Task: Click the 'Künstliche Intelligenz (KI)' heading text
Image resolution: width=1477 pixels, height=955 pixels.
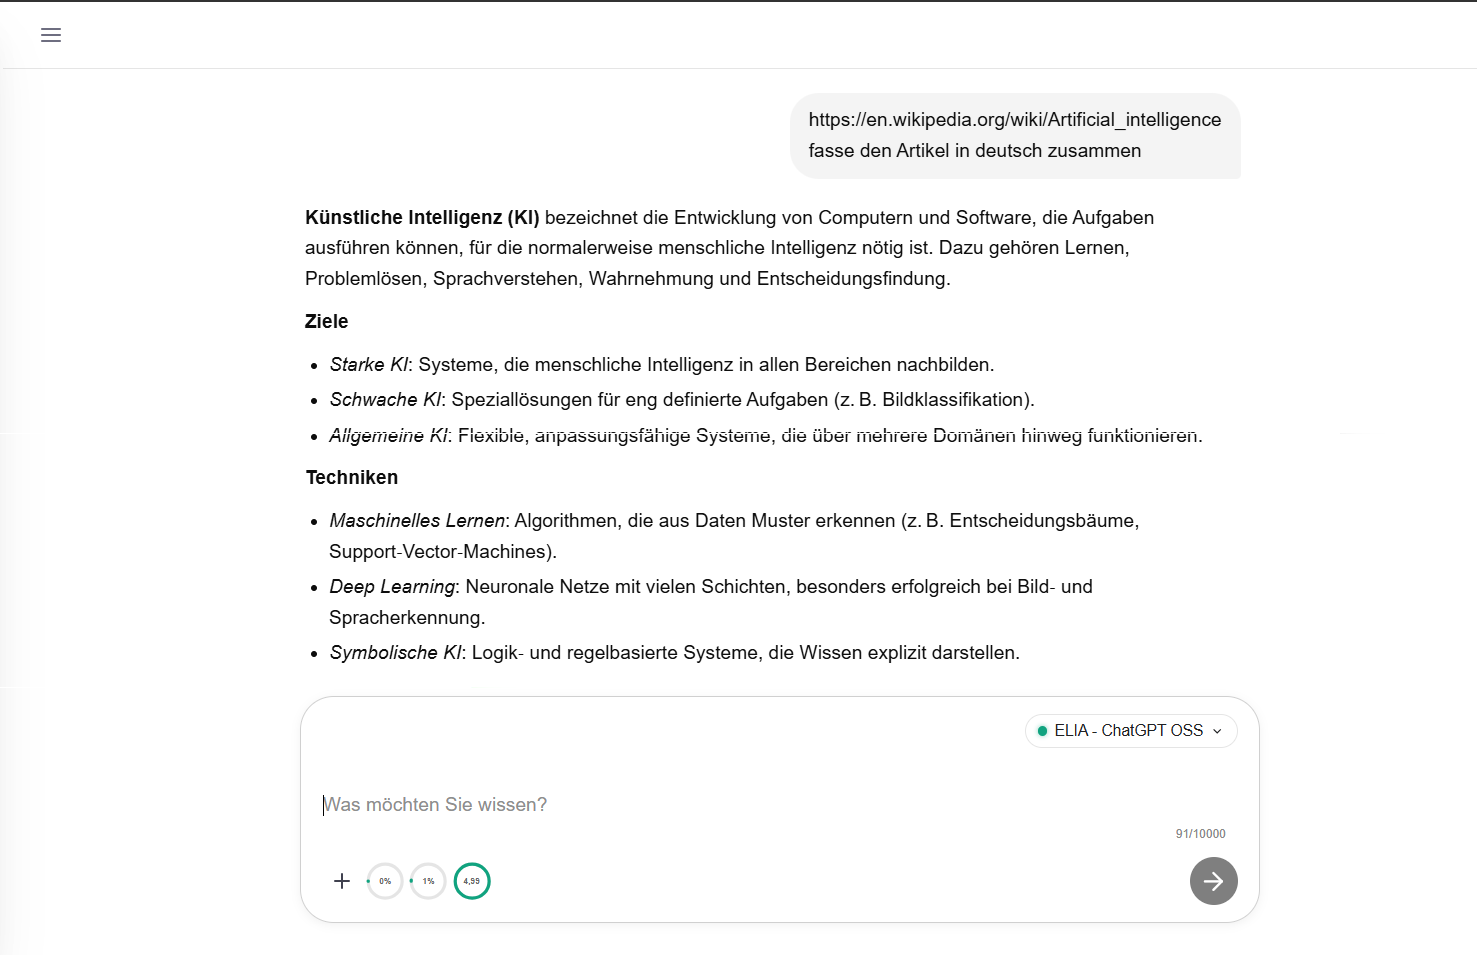Action: [x=421, y=217]
